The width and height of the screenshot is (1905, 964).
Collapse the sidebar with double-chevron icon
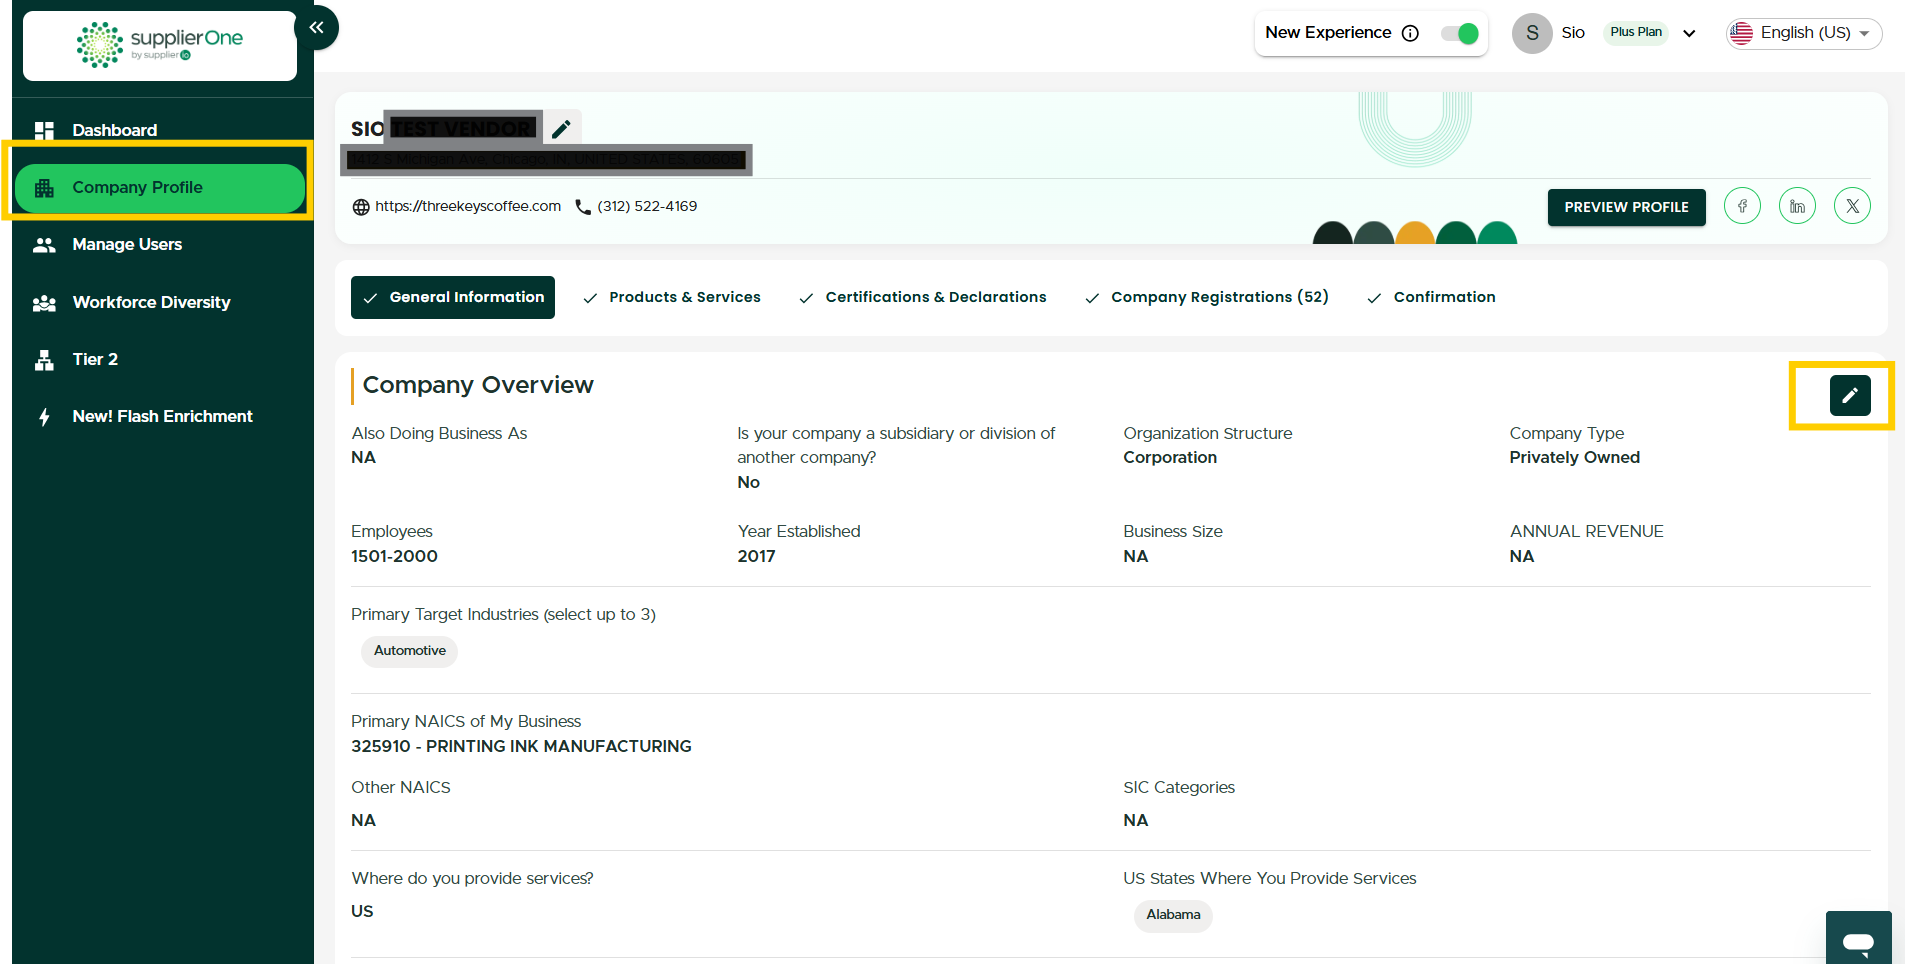tap(316, 28)
